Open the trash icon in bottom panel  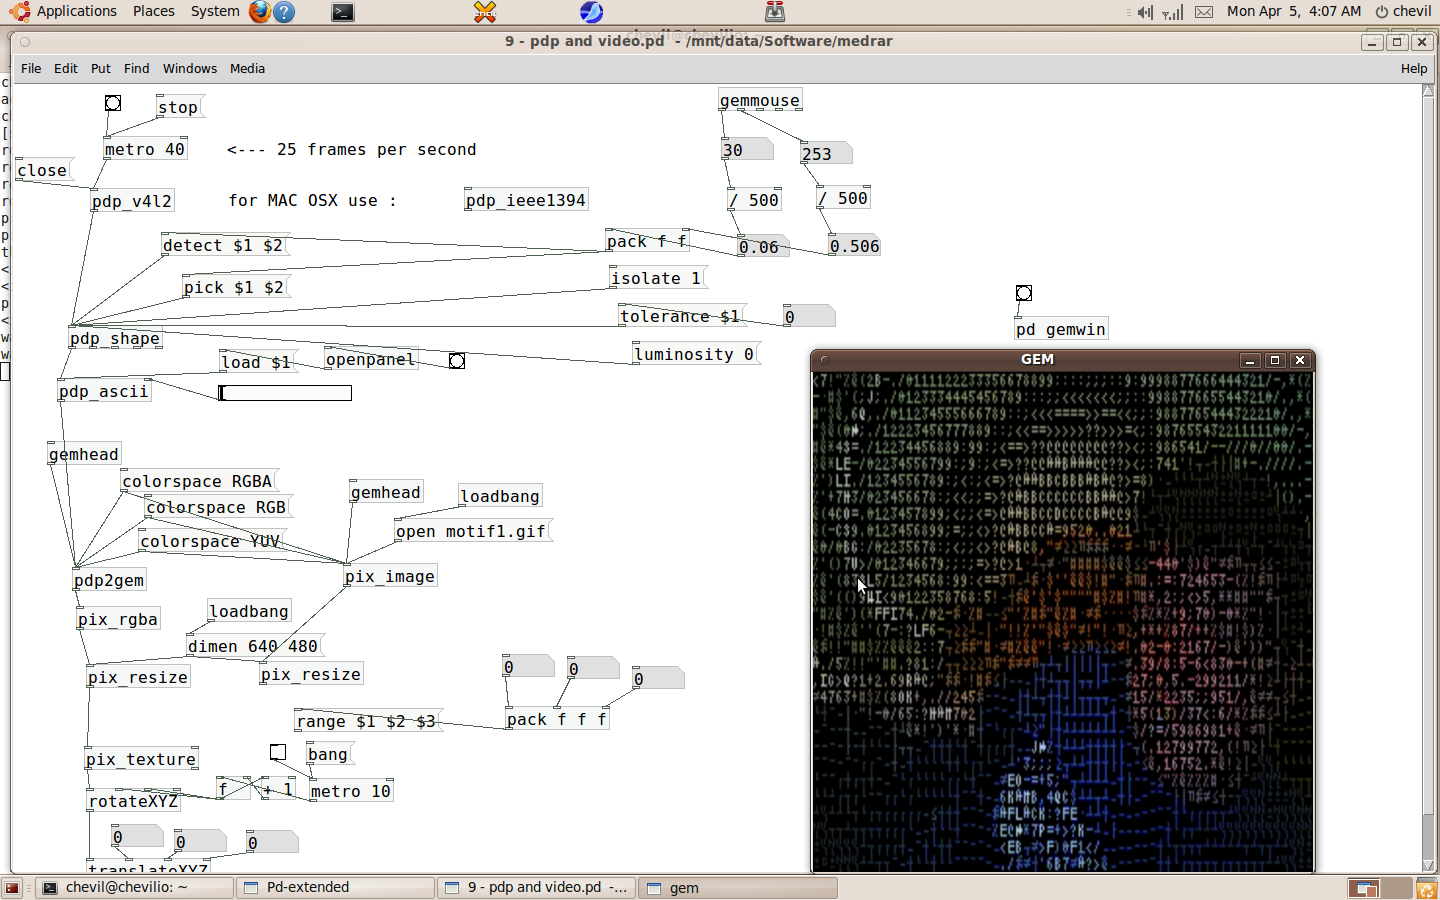(1426, 888)
